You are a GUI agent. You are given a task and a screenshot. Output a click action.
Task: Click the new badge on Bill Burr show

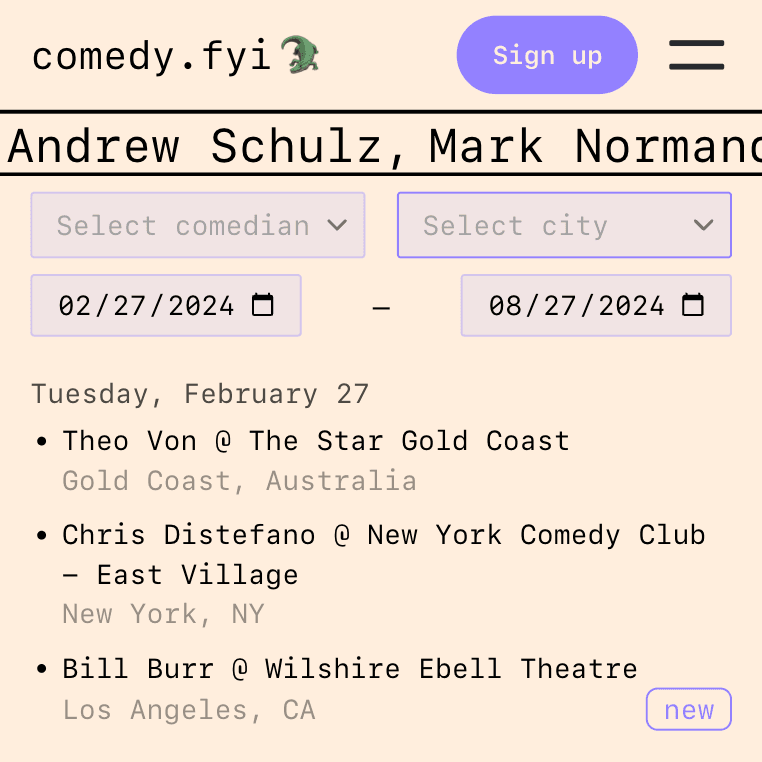point(689,709)
